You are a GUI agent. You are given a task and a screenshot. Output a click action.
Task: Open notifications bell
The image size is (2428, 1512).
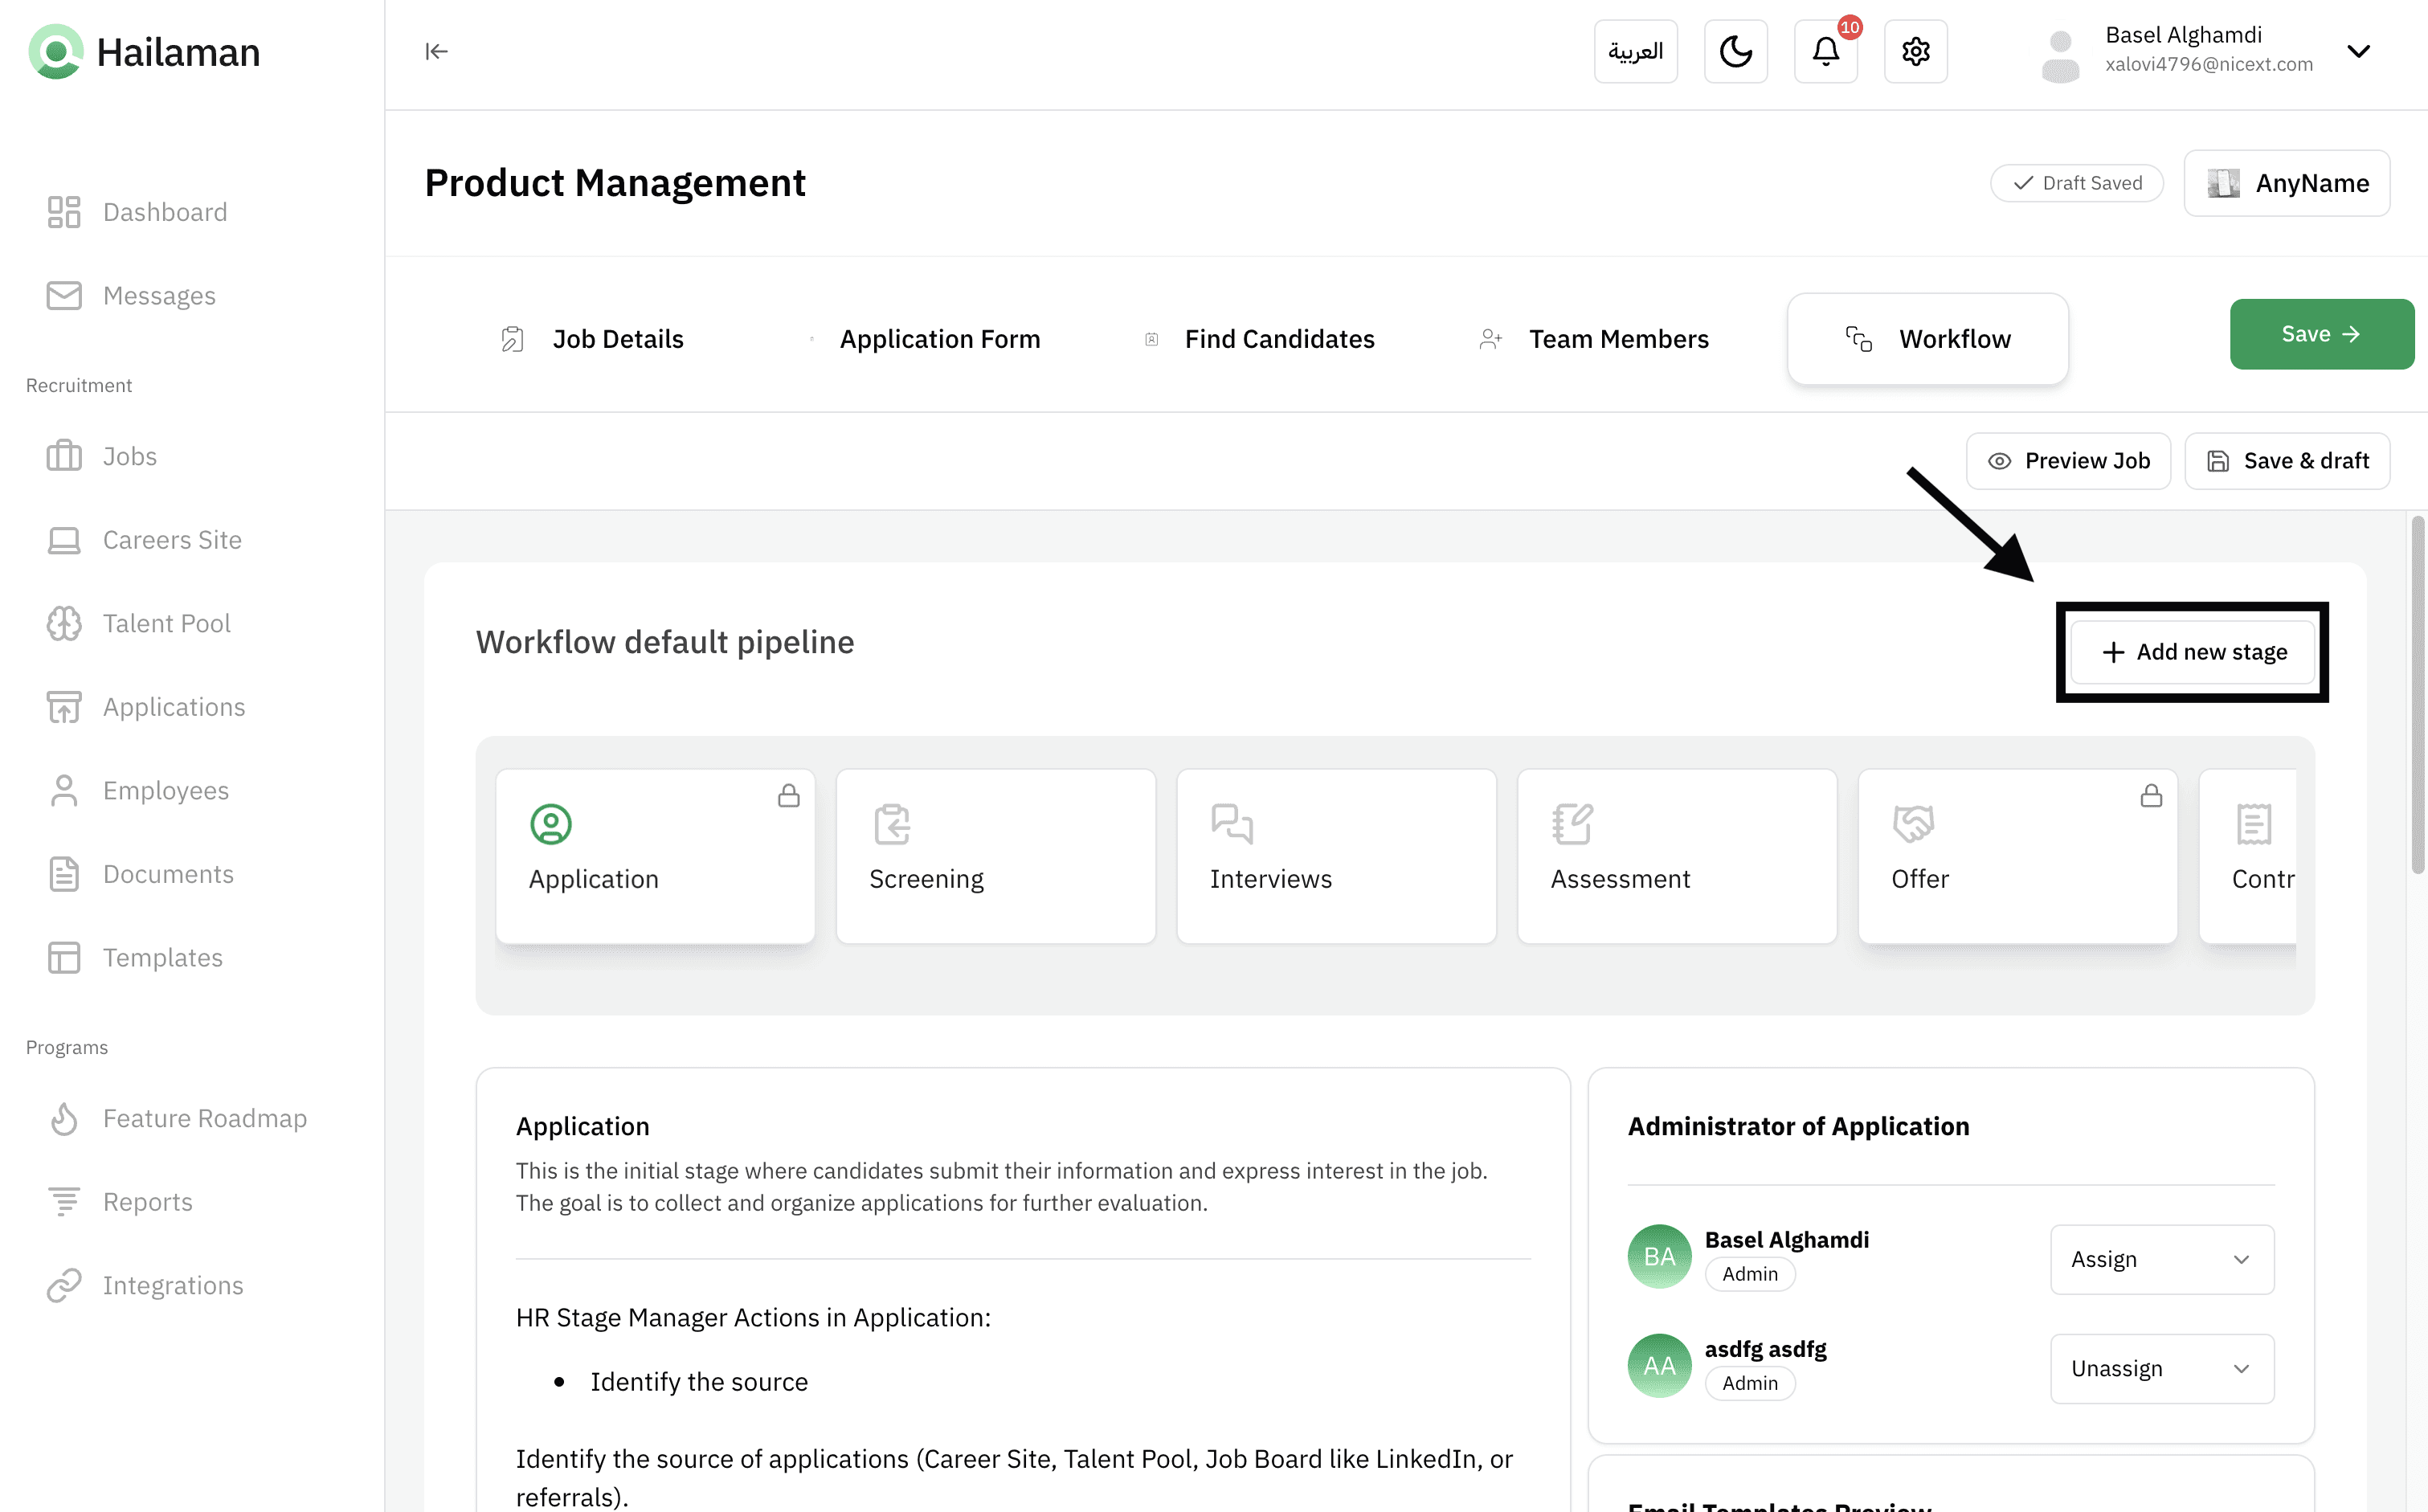[x=1825, y=51]
